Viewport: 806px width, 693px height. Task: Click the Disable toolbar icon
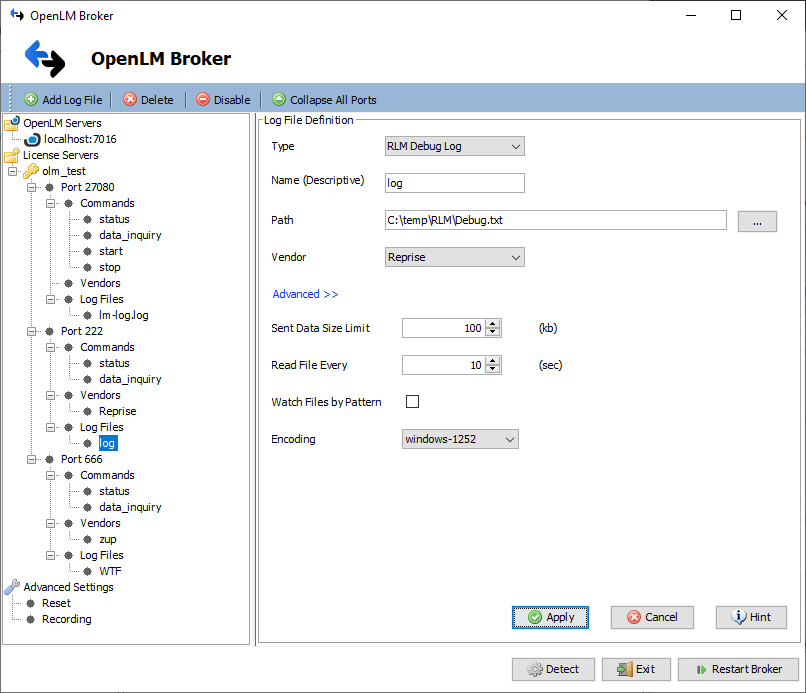tap(202, 99)
